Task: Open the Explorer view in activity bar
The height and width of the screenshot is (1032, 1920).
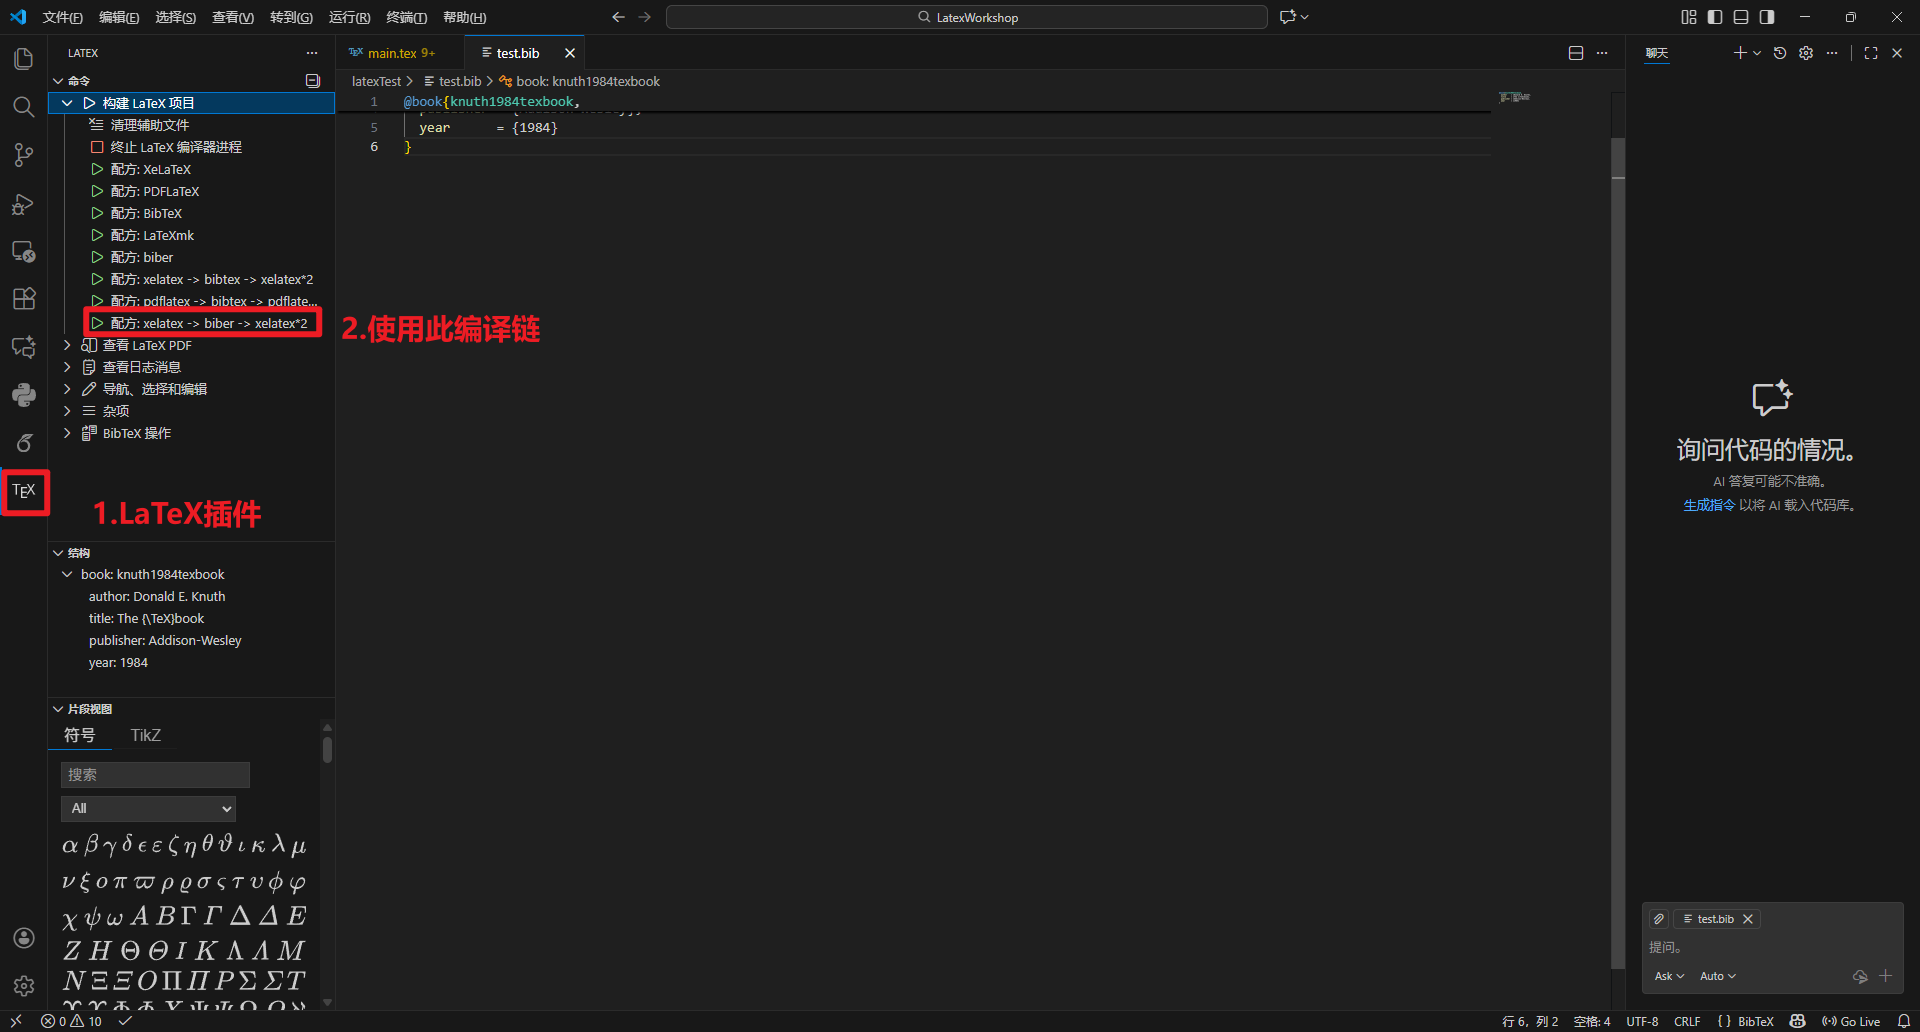Action: click(24, 59)
